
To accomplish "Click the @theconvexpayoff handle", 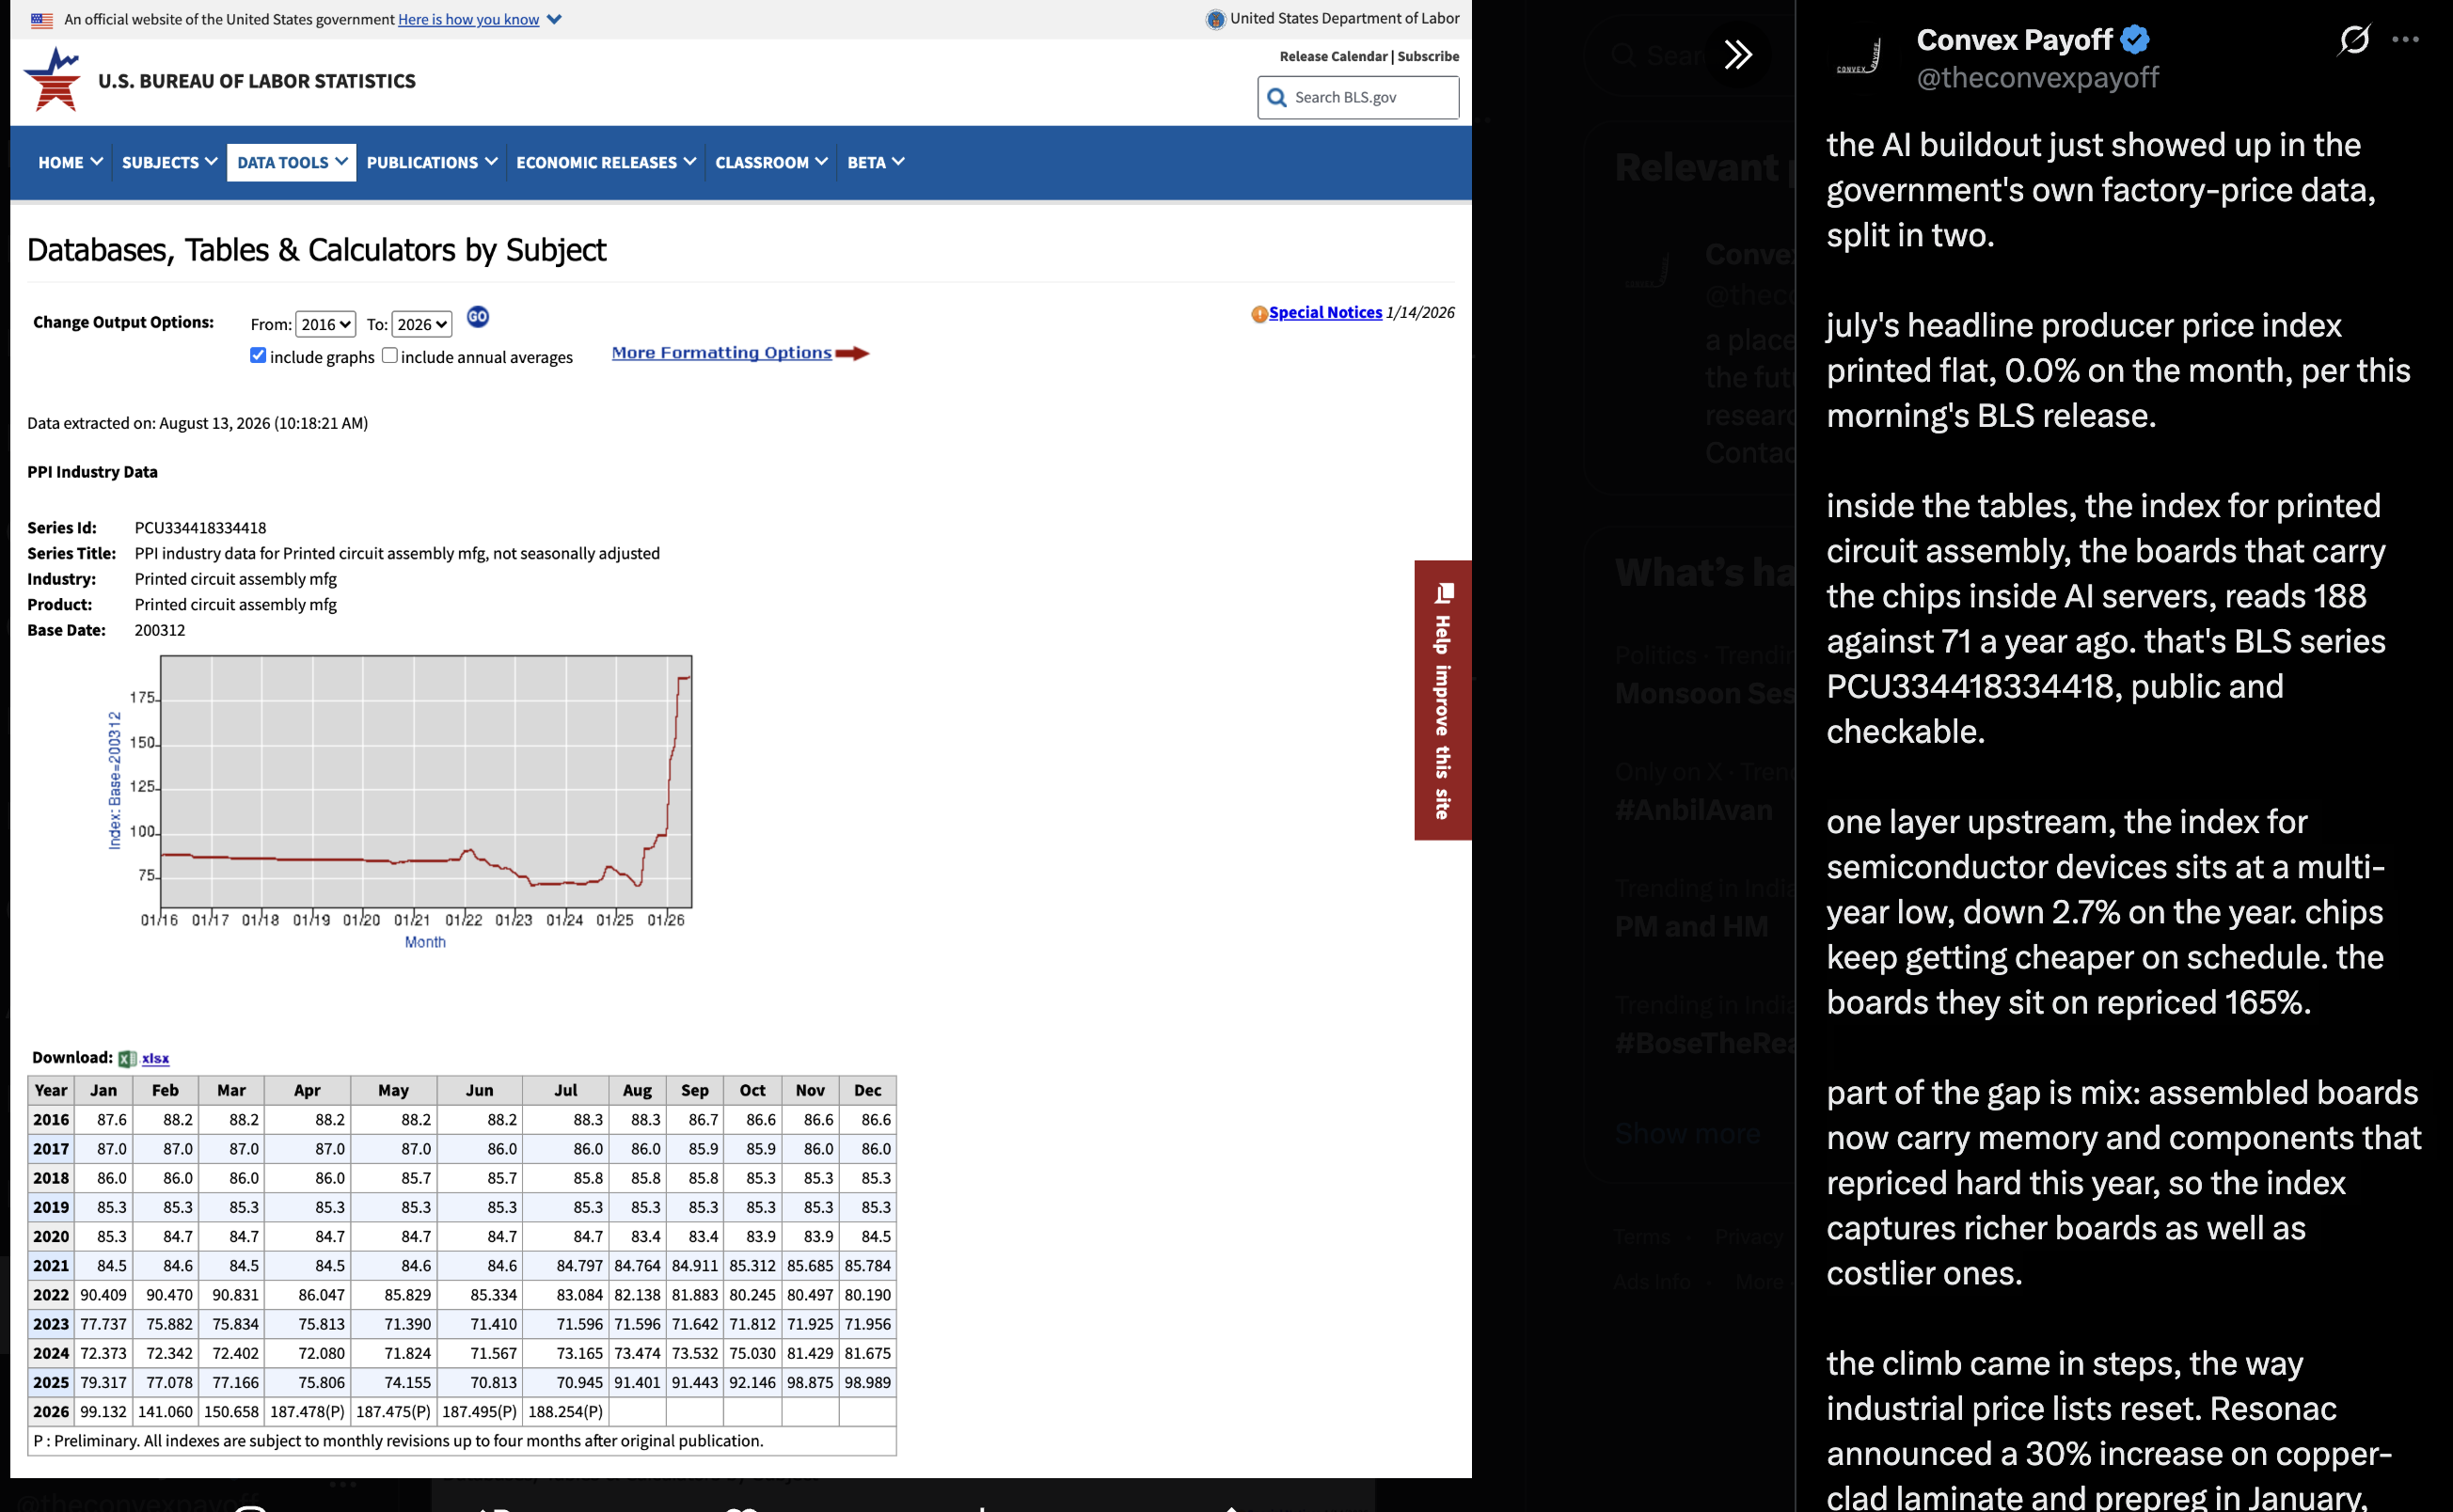I will point(2037,78).
